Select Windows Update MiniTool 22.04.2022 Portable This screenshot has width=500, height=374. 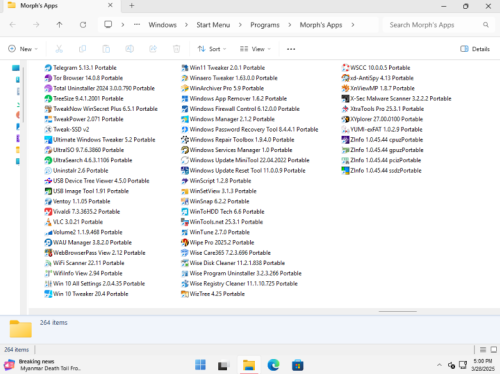point(245,160)
